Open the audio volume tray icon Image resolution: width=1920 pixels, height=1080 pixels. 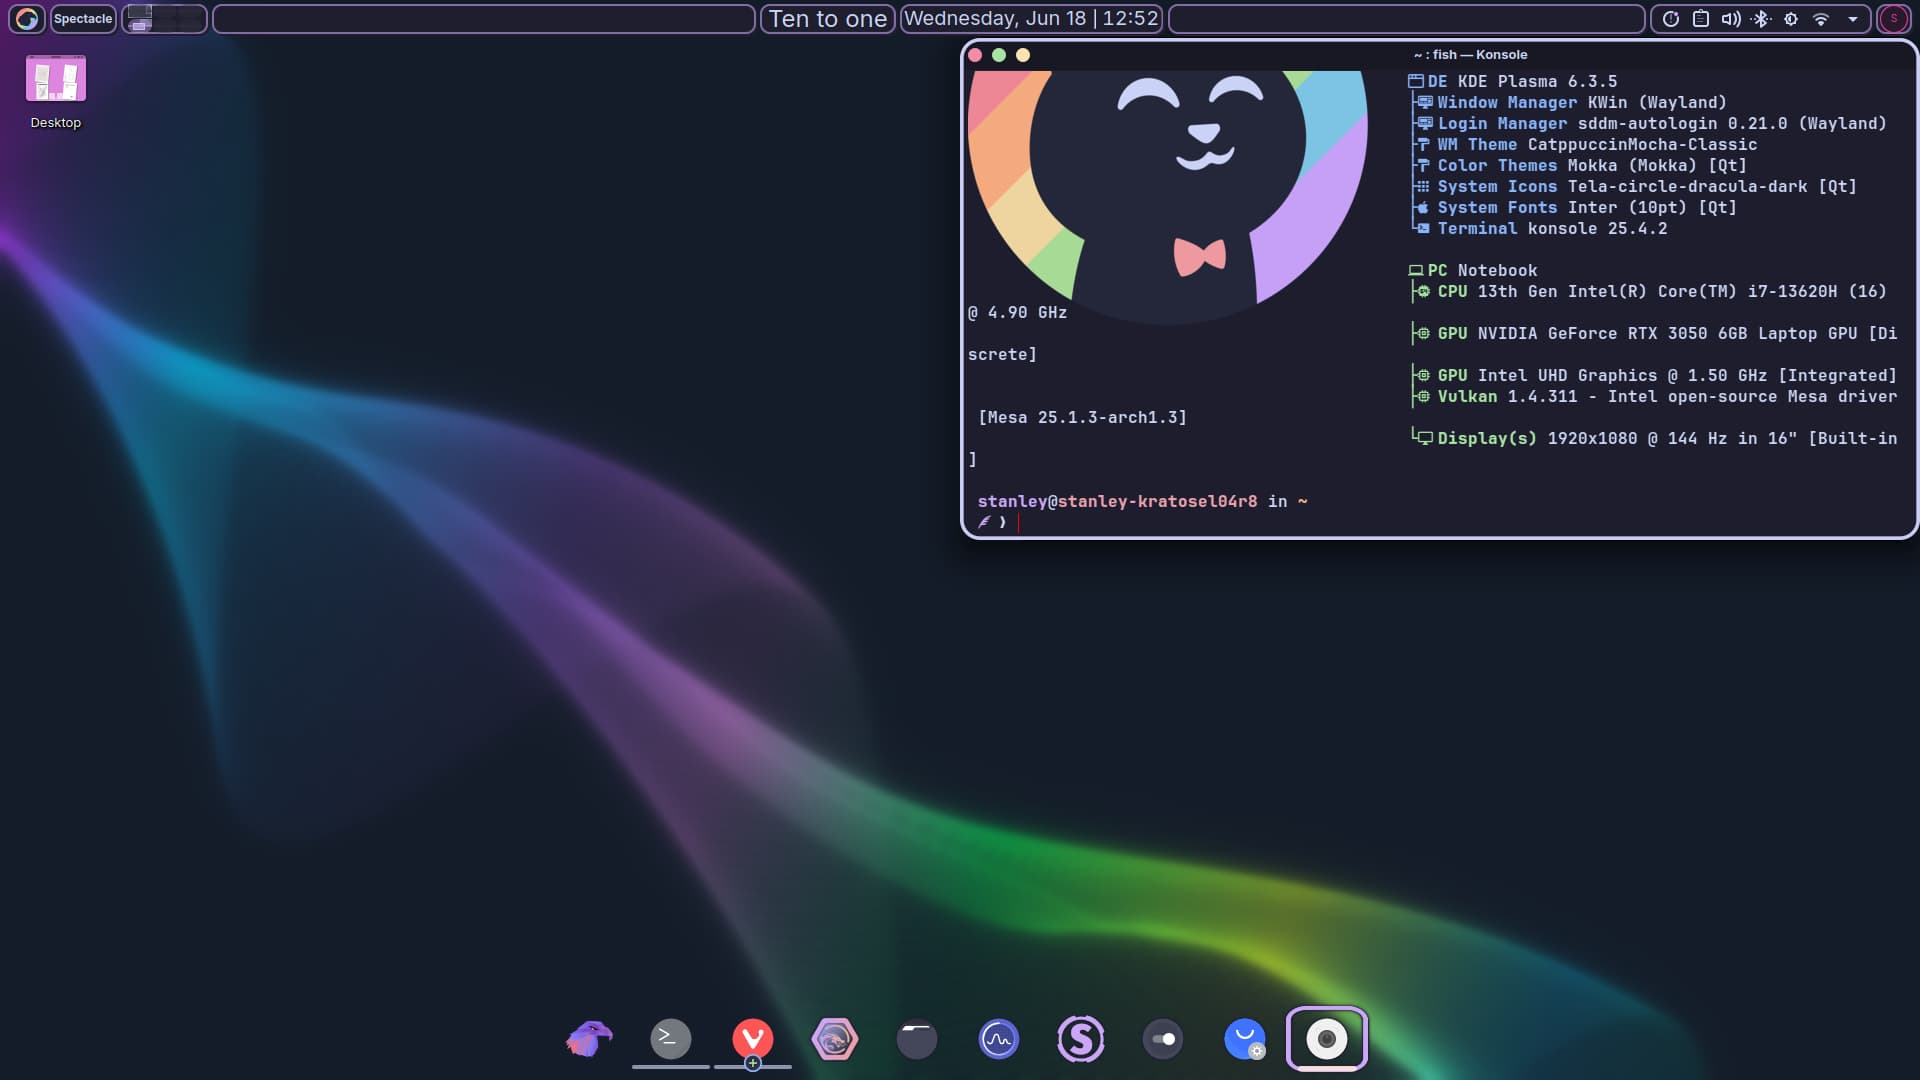[1731, 18]
